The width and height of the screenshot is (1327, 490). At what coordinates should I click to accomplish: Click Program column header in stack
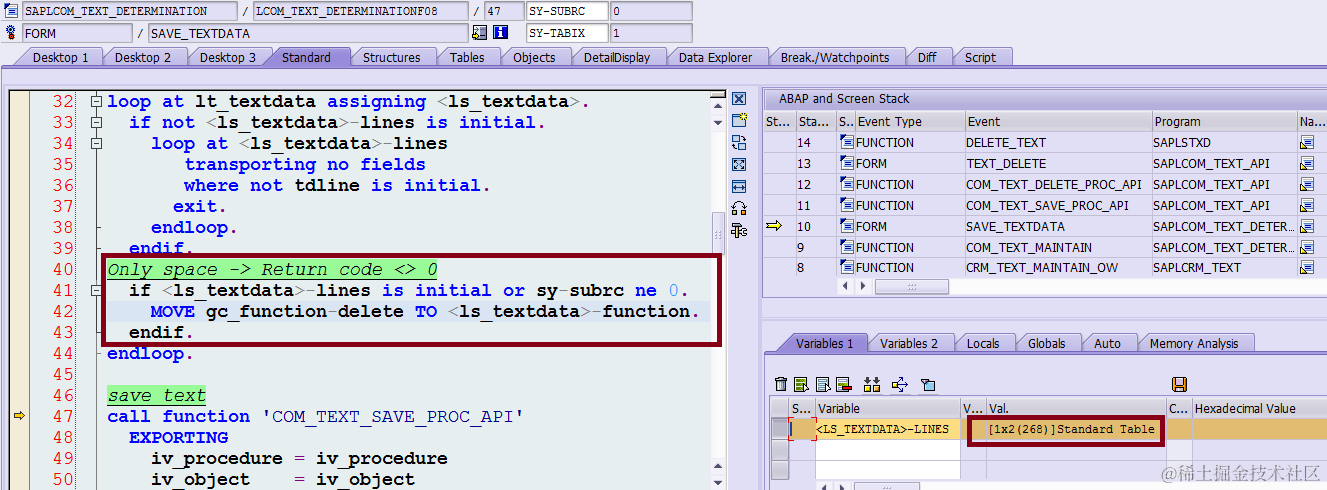(1224, 121)
